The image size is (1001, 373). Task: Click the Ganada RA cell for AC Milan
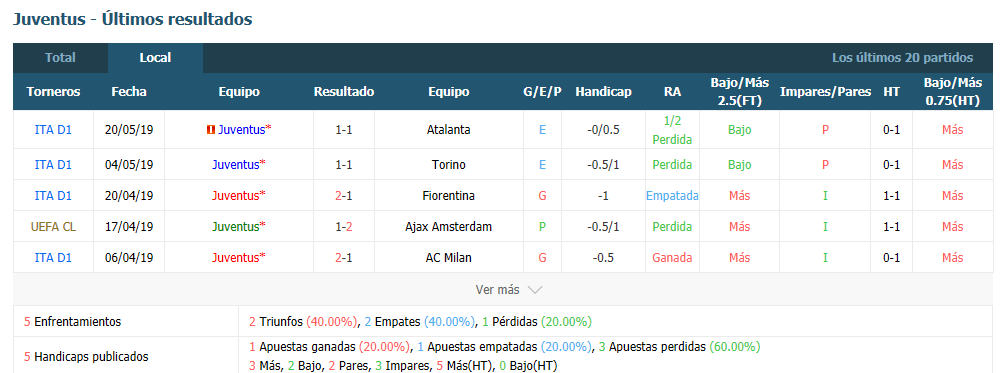[x=672, y=257]
